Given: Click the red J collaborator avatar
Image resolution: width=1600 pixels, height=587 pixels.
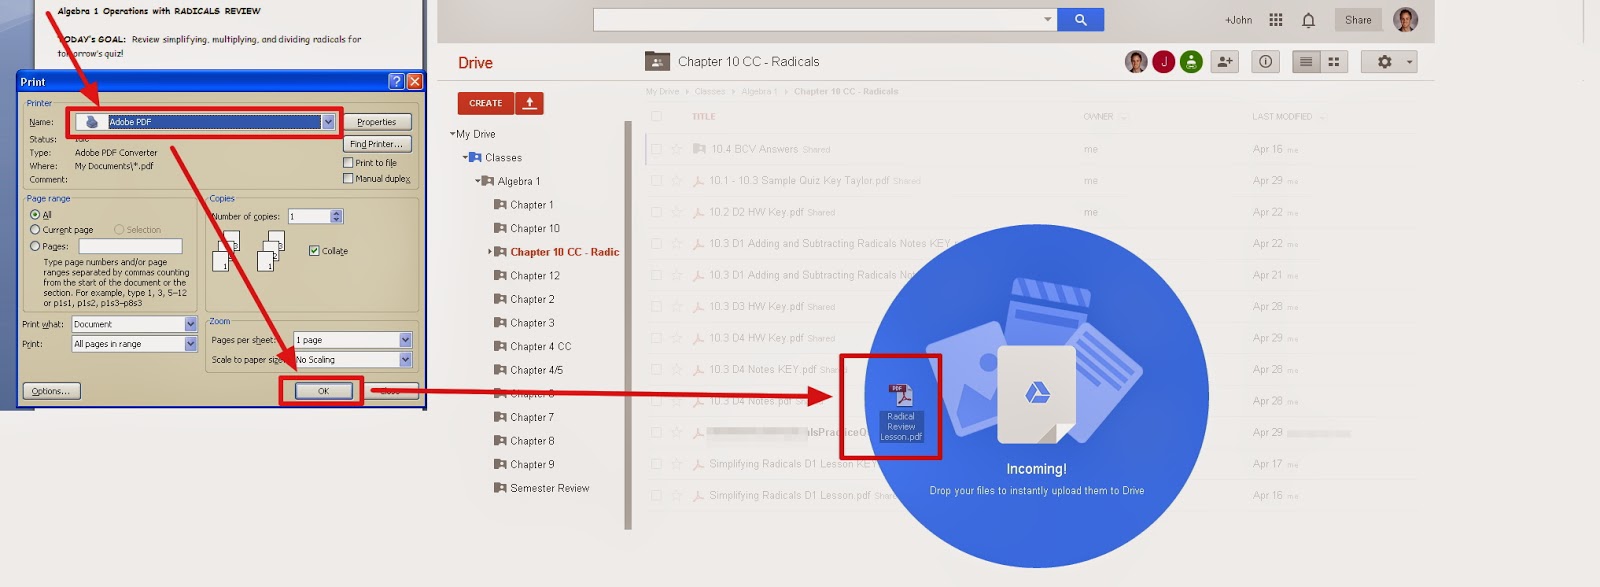Looking at the screenshot, I should (x=1164, y=62).
